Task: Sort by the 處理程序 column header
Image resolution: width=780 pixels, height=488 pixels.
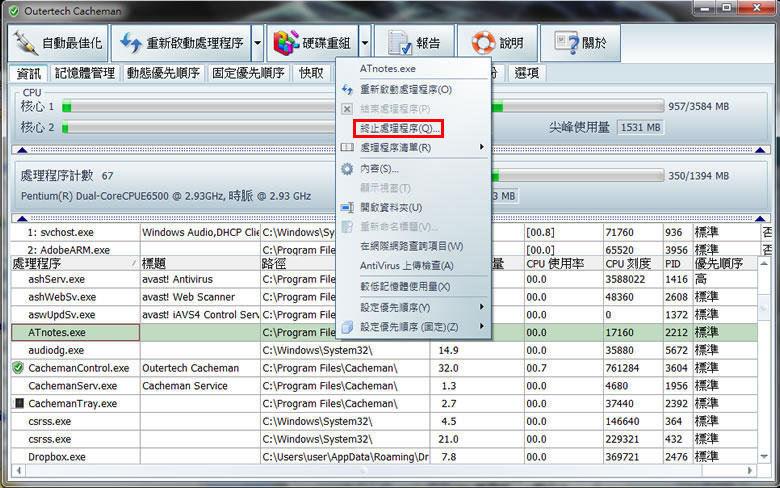Action: click(x=70, y=263)
